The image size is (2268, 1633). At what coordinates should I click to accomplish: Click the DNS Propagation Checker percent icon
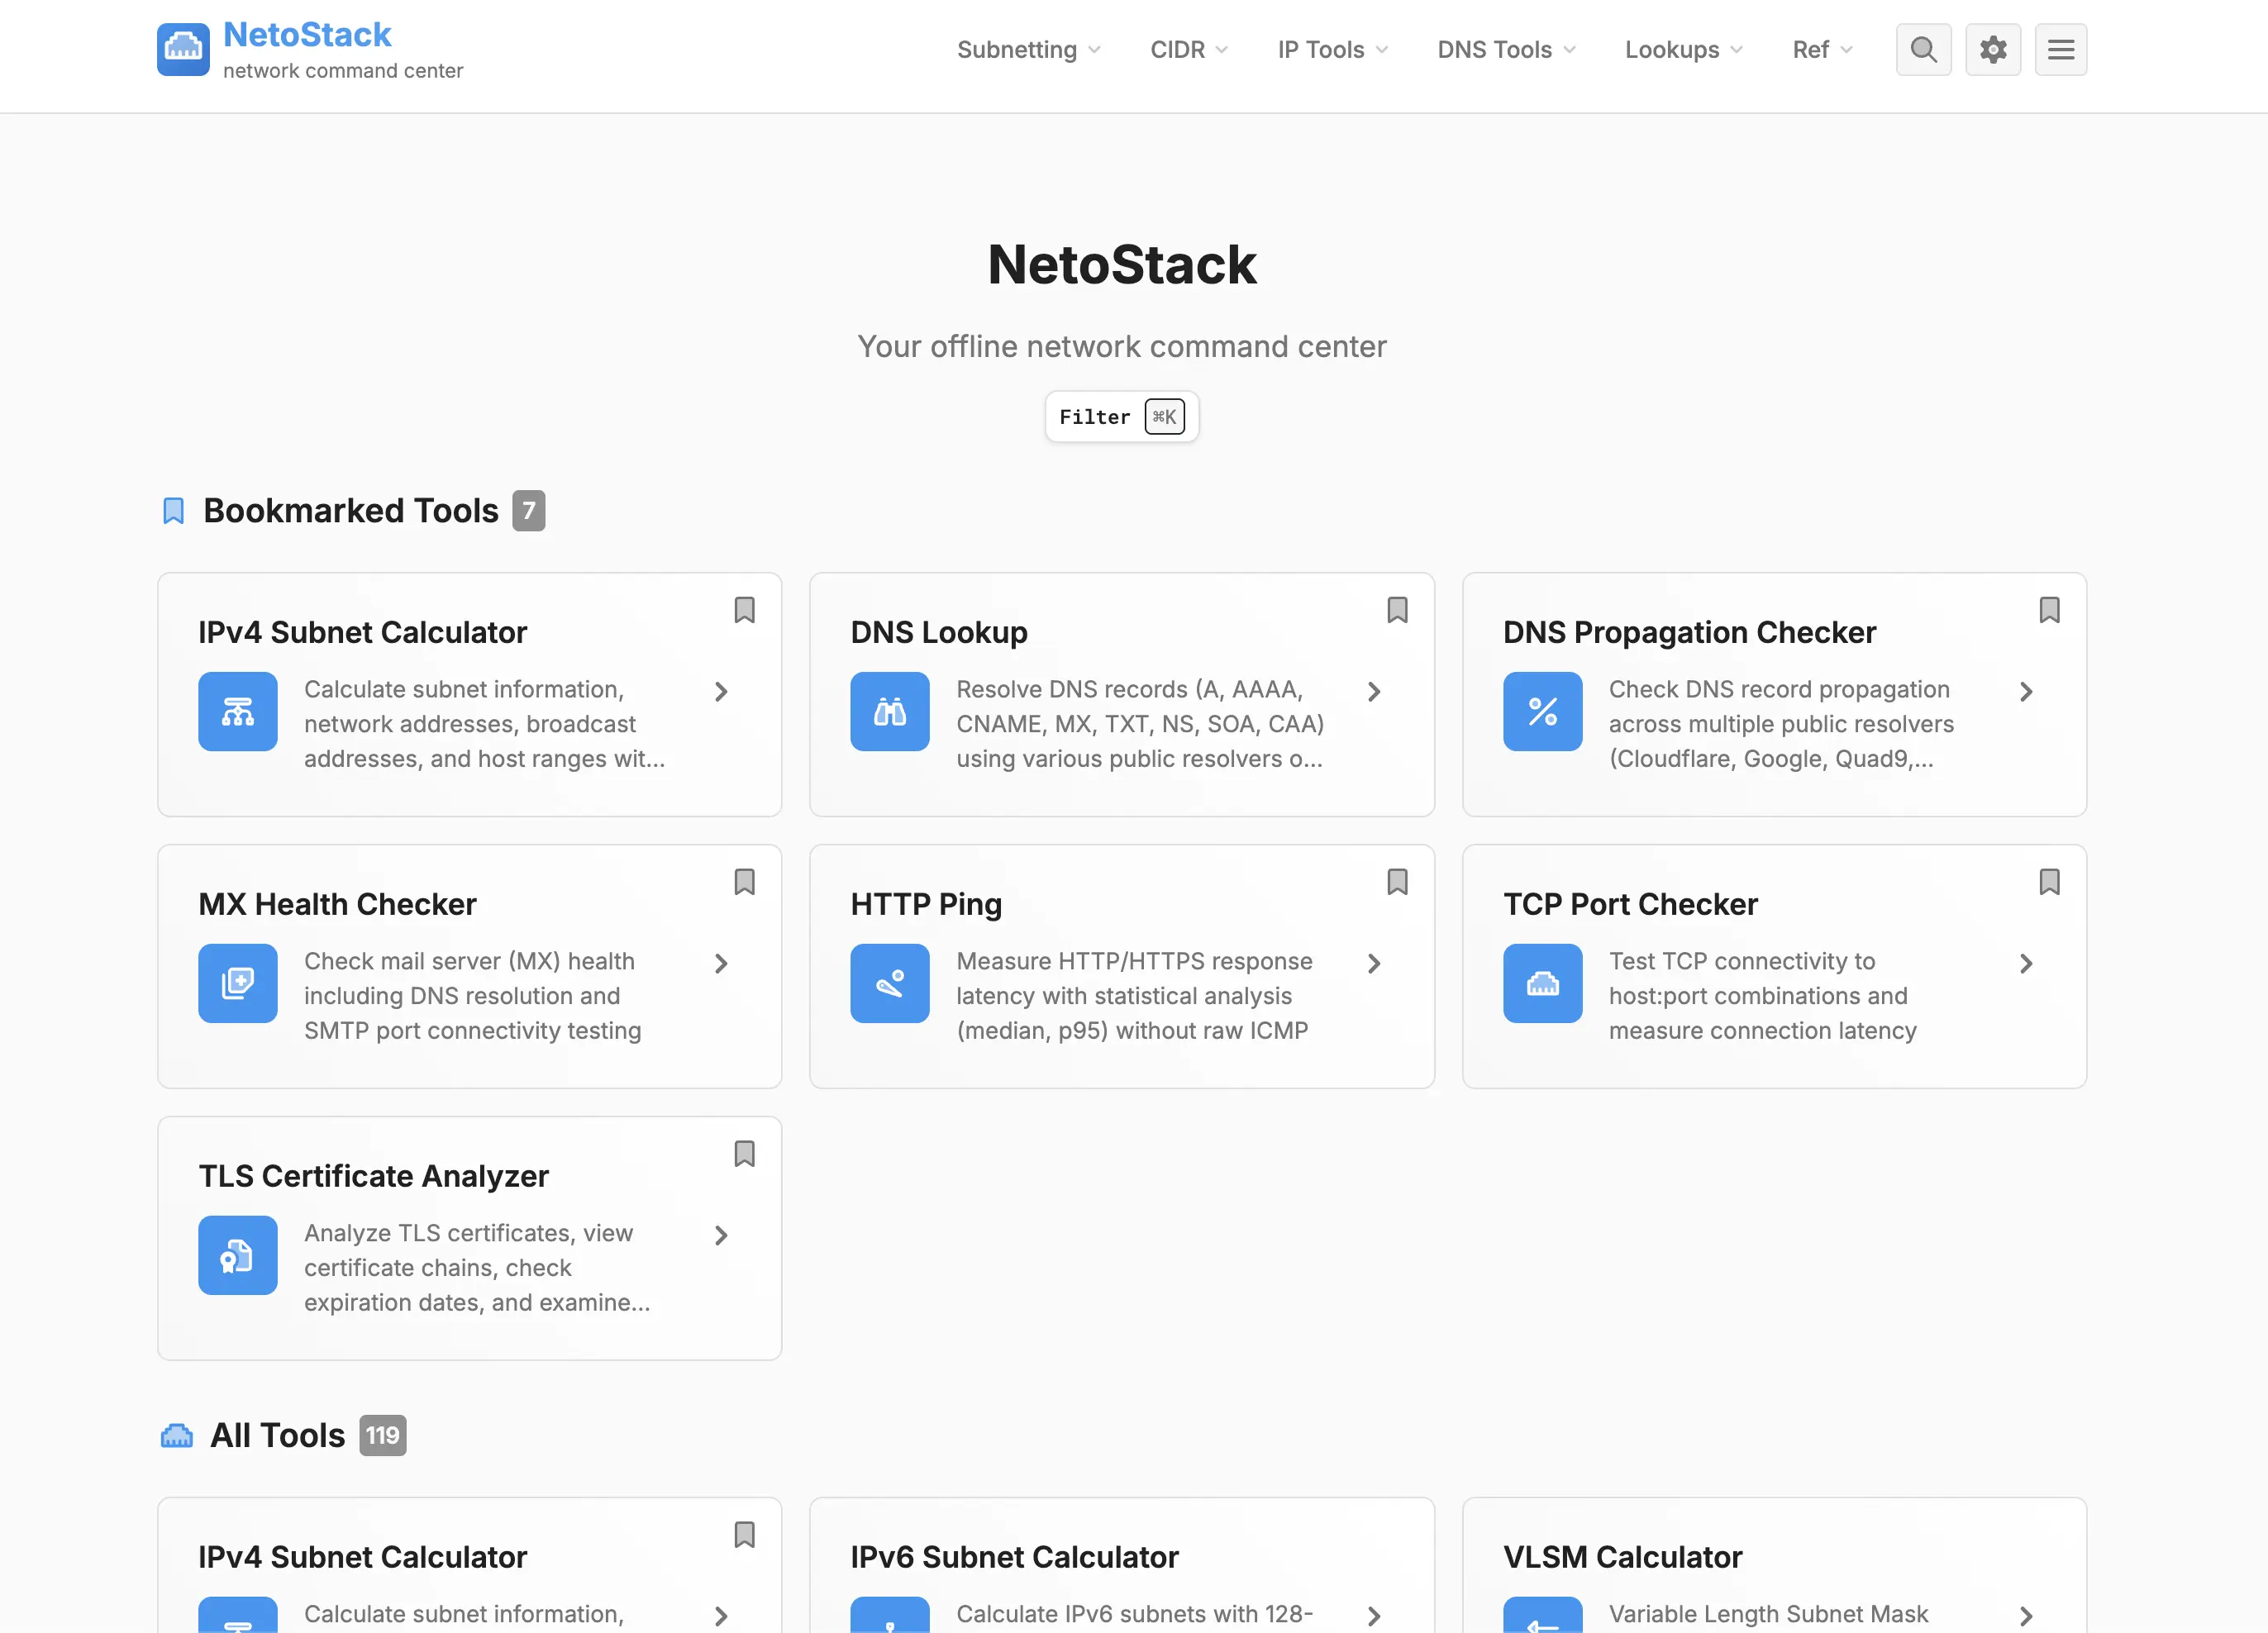(1541, 711)
